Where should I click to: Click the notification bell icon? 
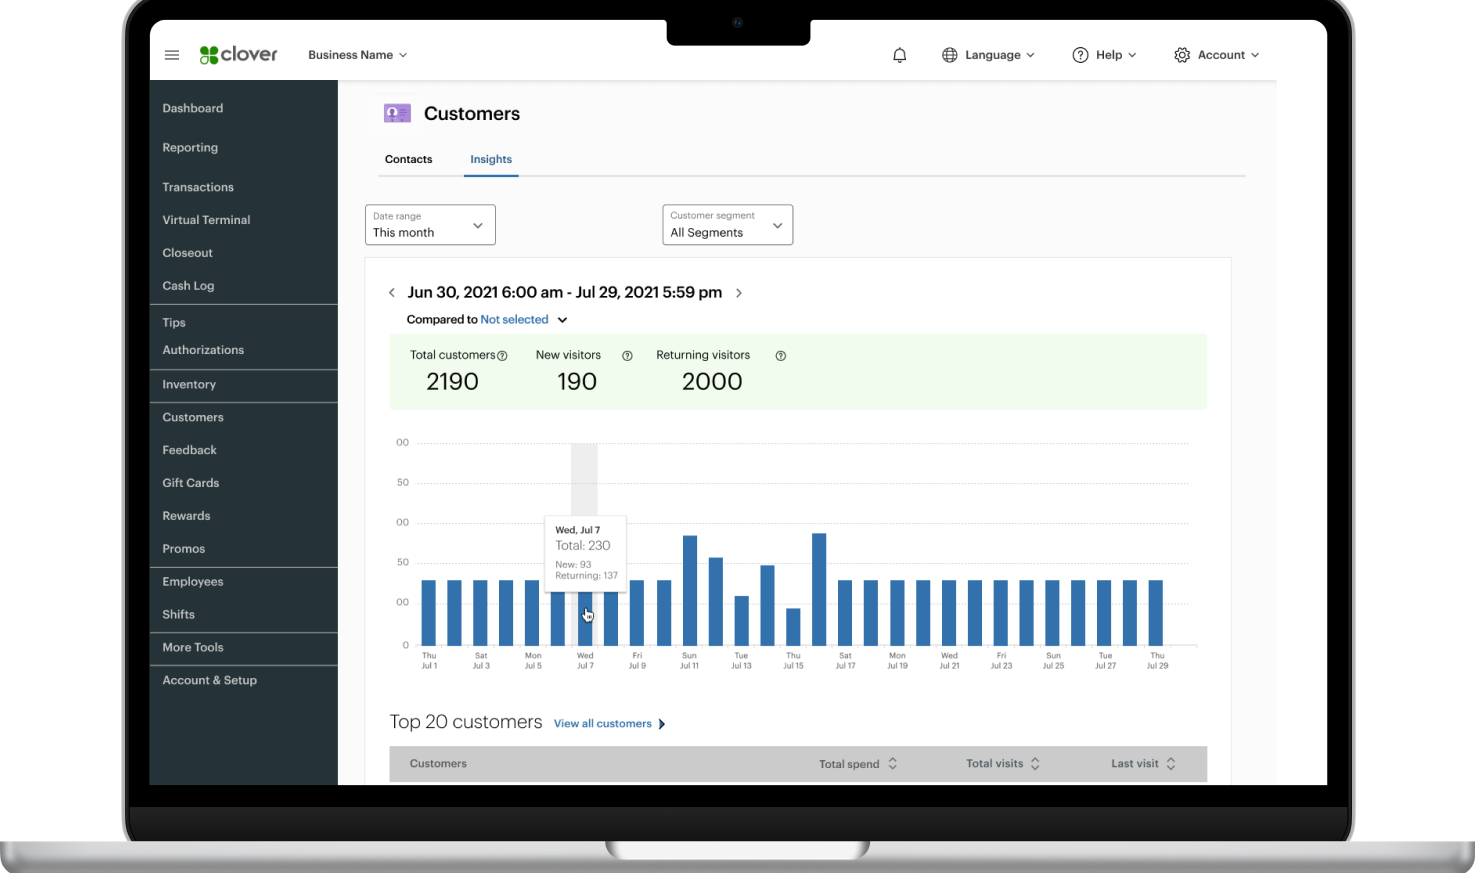click(899, 55)
